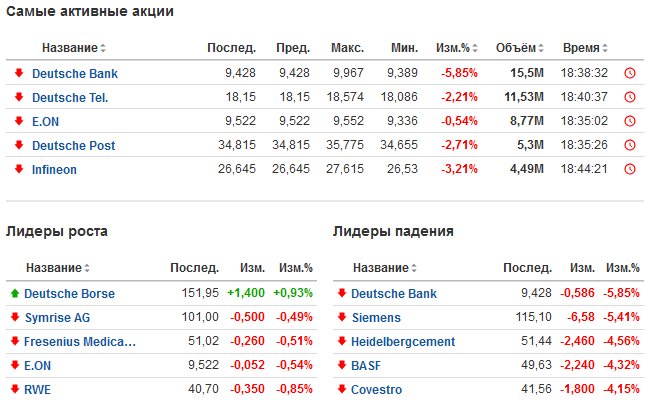Open Covestro stock link
The height and width of the screenshot is (402, 649).
(x=376, y=390)
